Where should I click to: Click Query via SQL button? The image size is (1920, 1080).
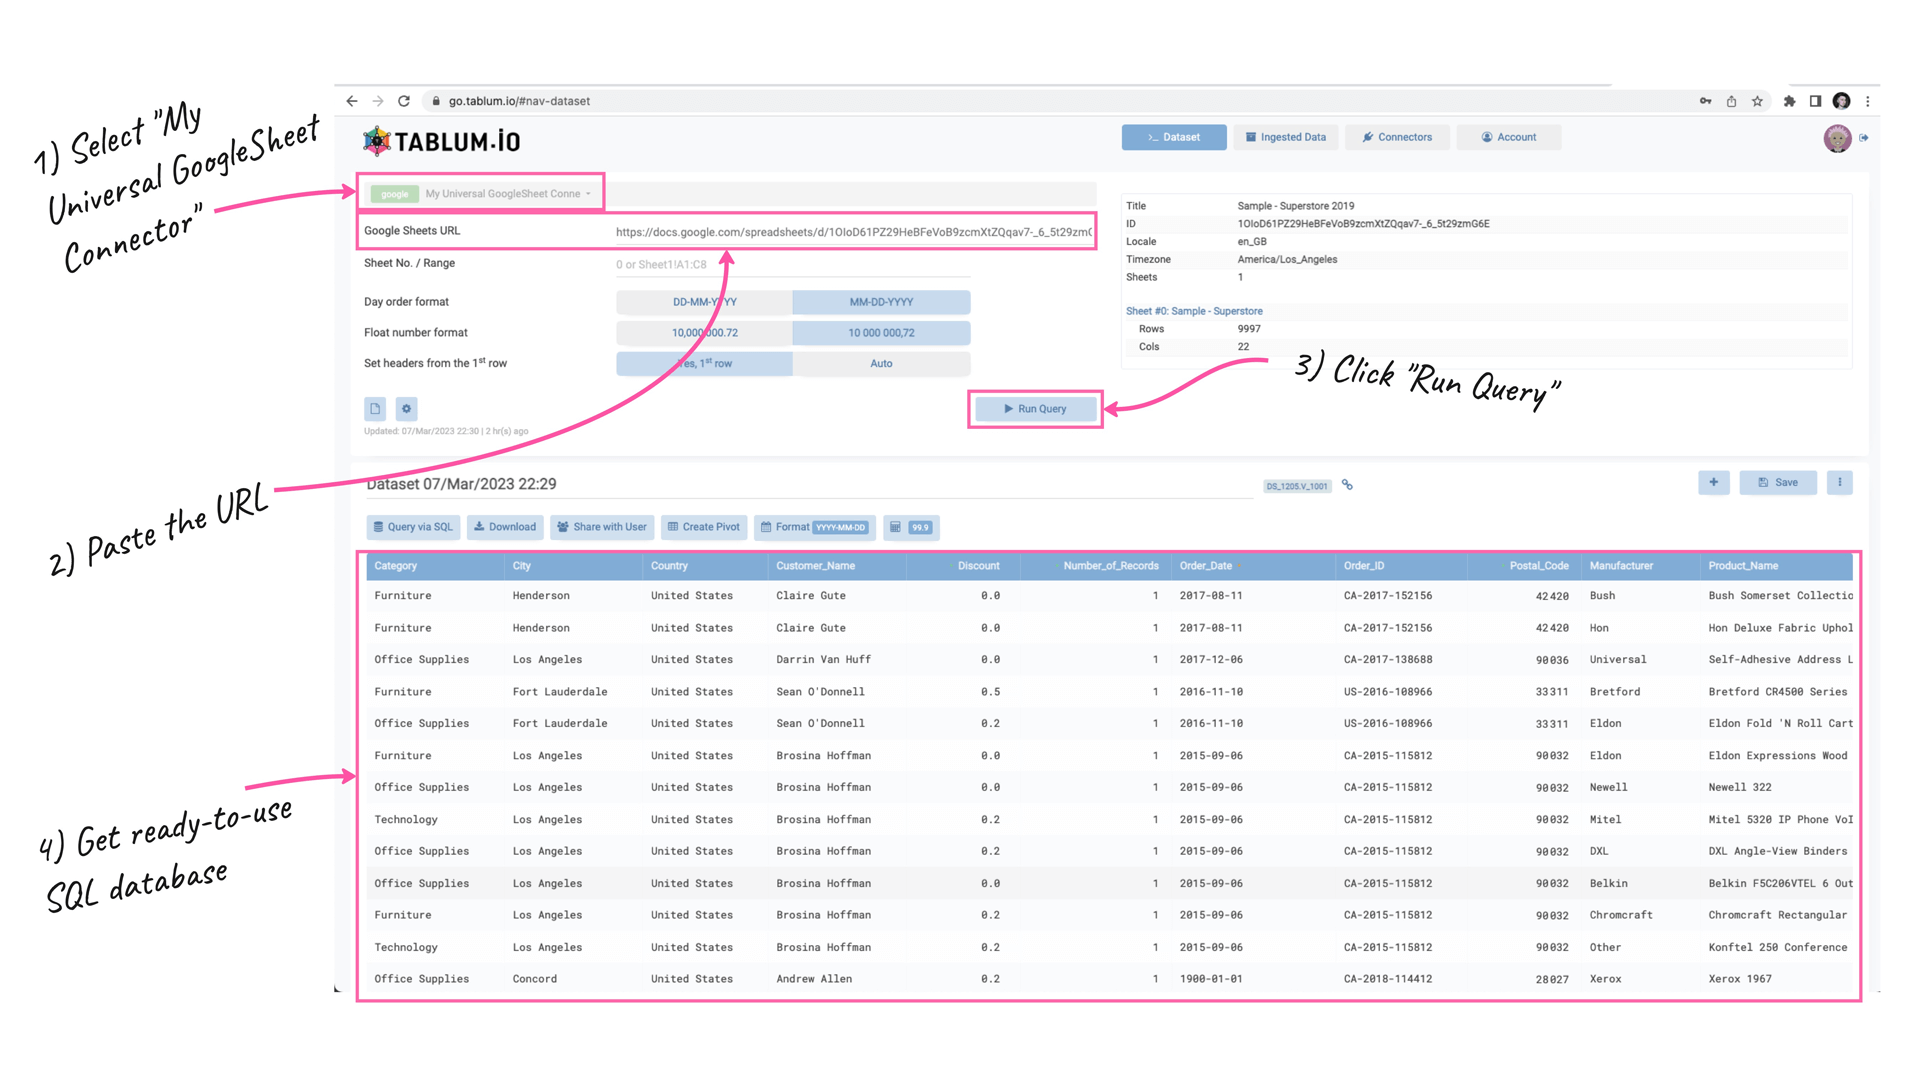point(413,527)
